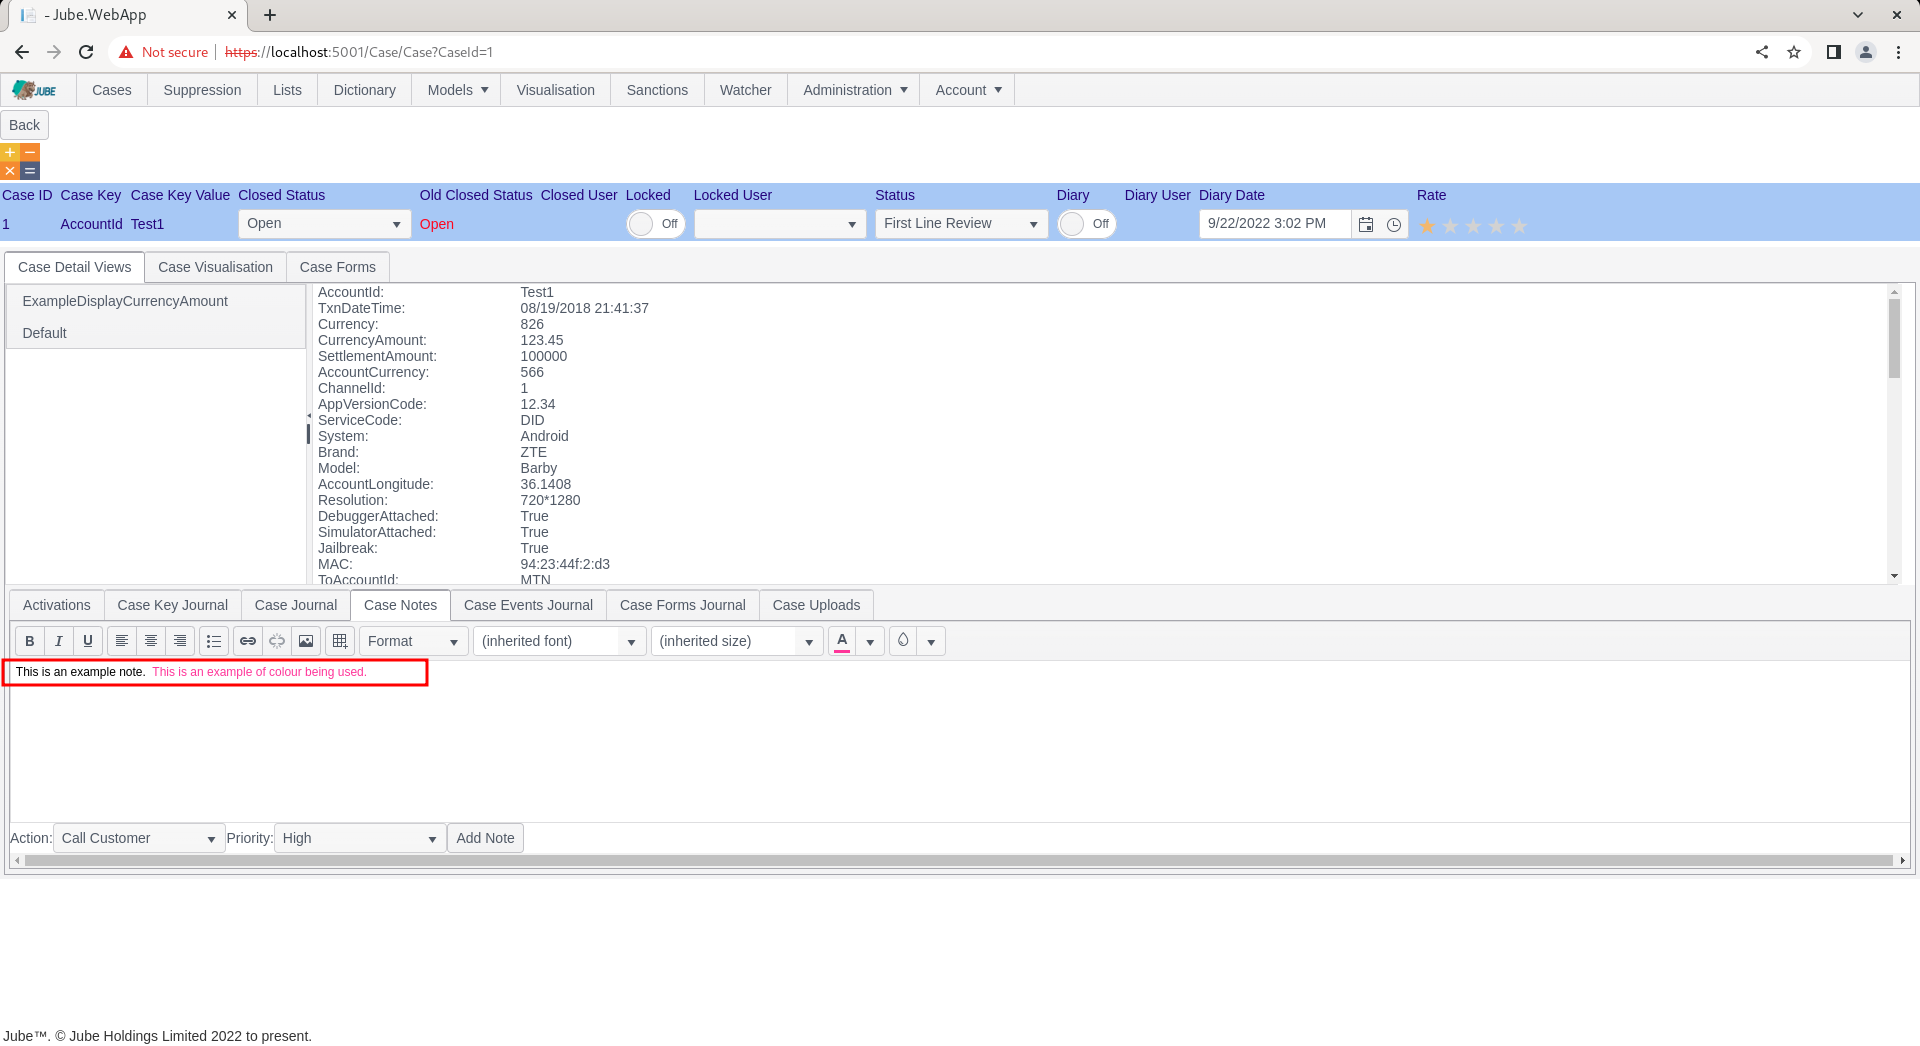Rate the case one star
Screen dimensions: 1920x1046
tap(1427, 226)
